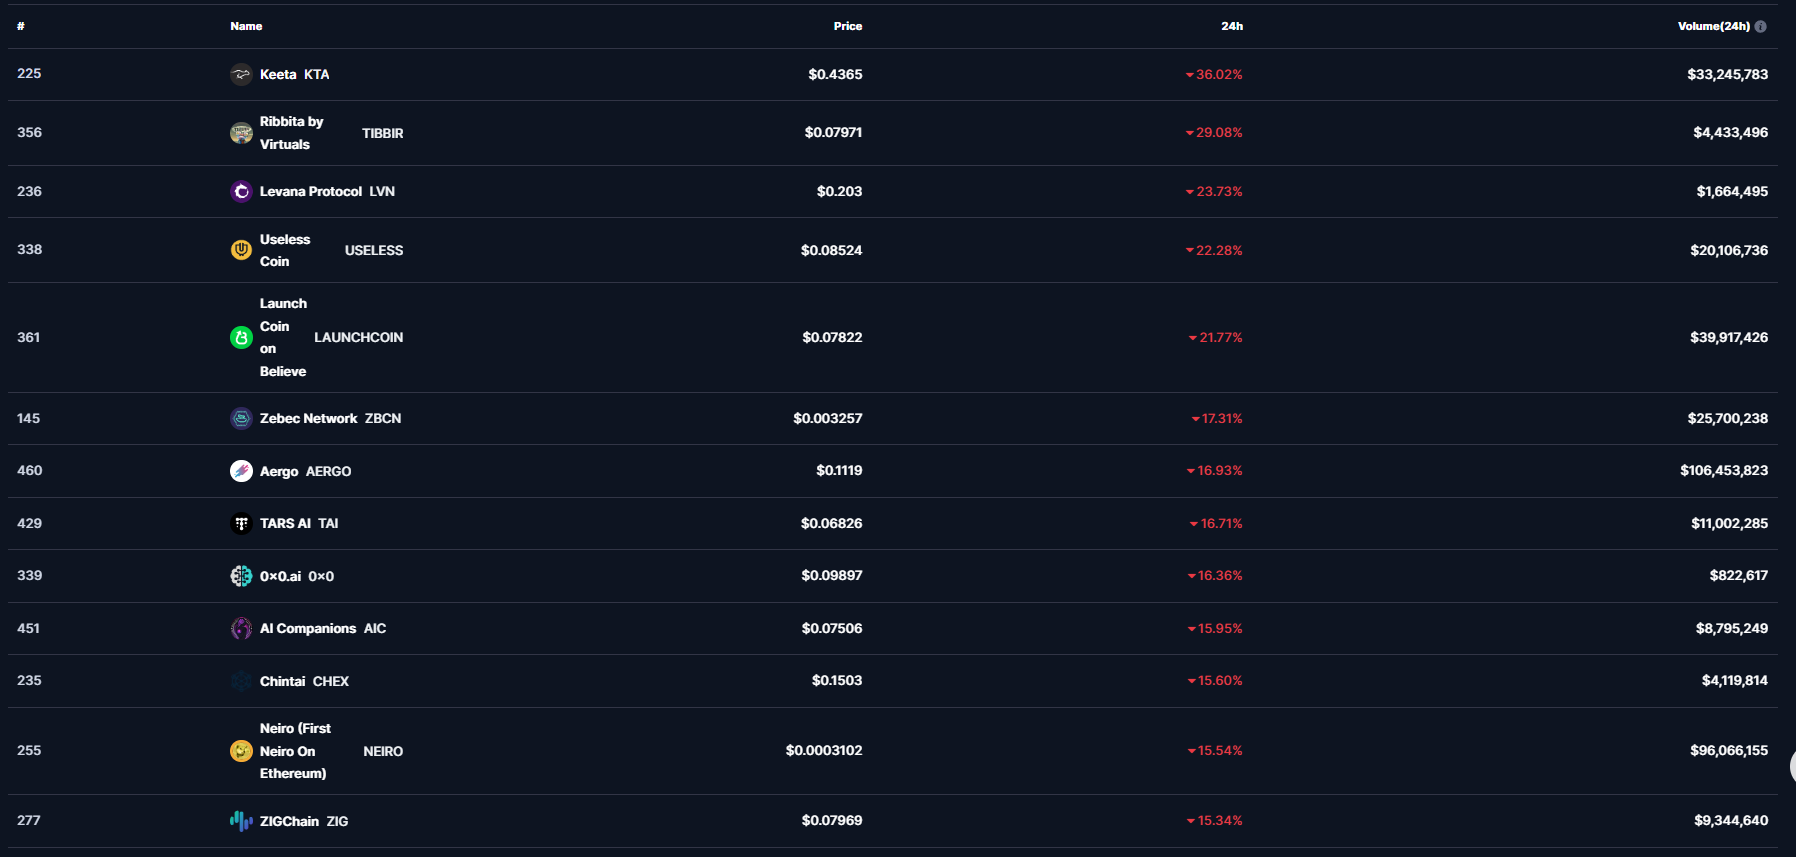Click the Useless Coin yellow logo icon

pyautogui.click(x=241, y=250)
